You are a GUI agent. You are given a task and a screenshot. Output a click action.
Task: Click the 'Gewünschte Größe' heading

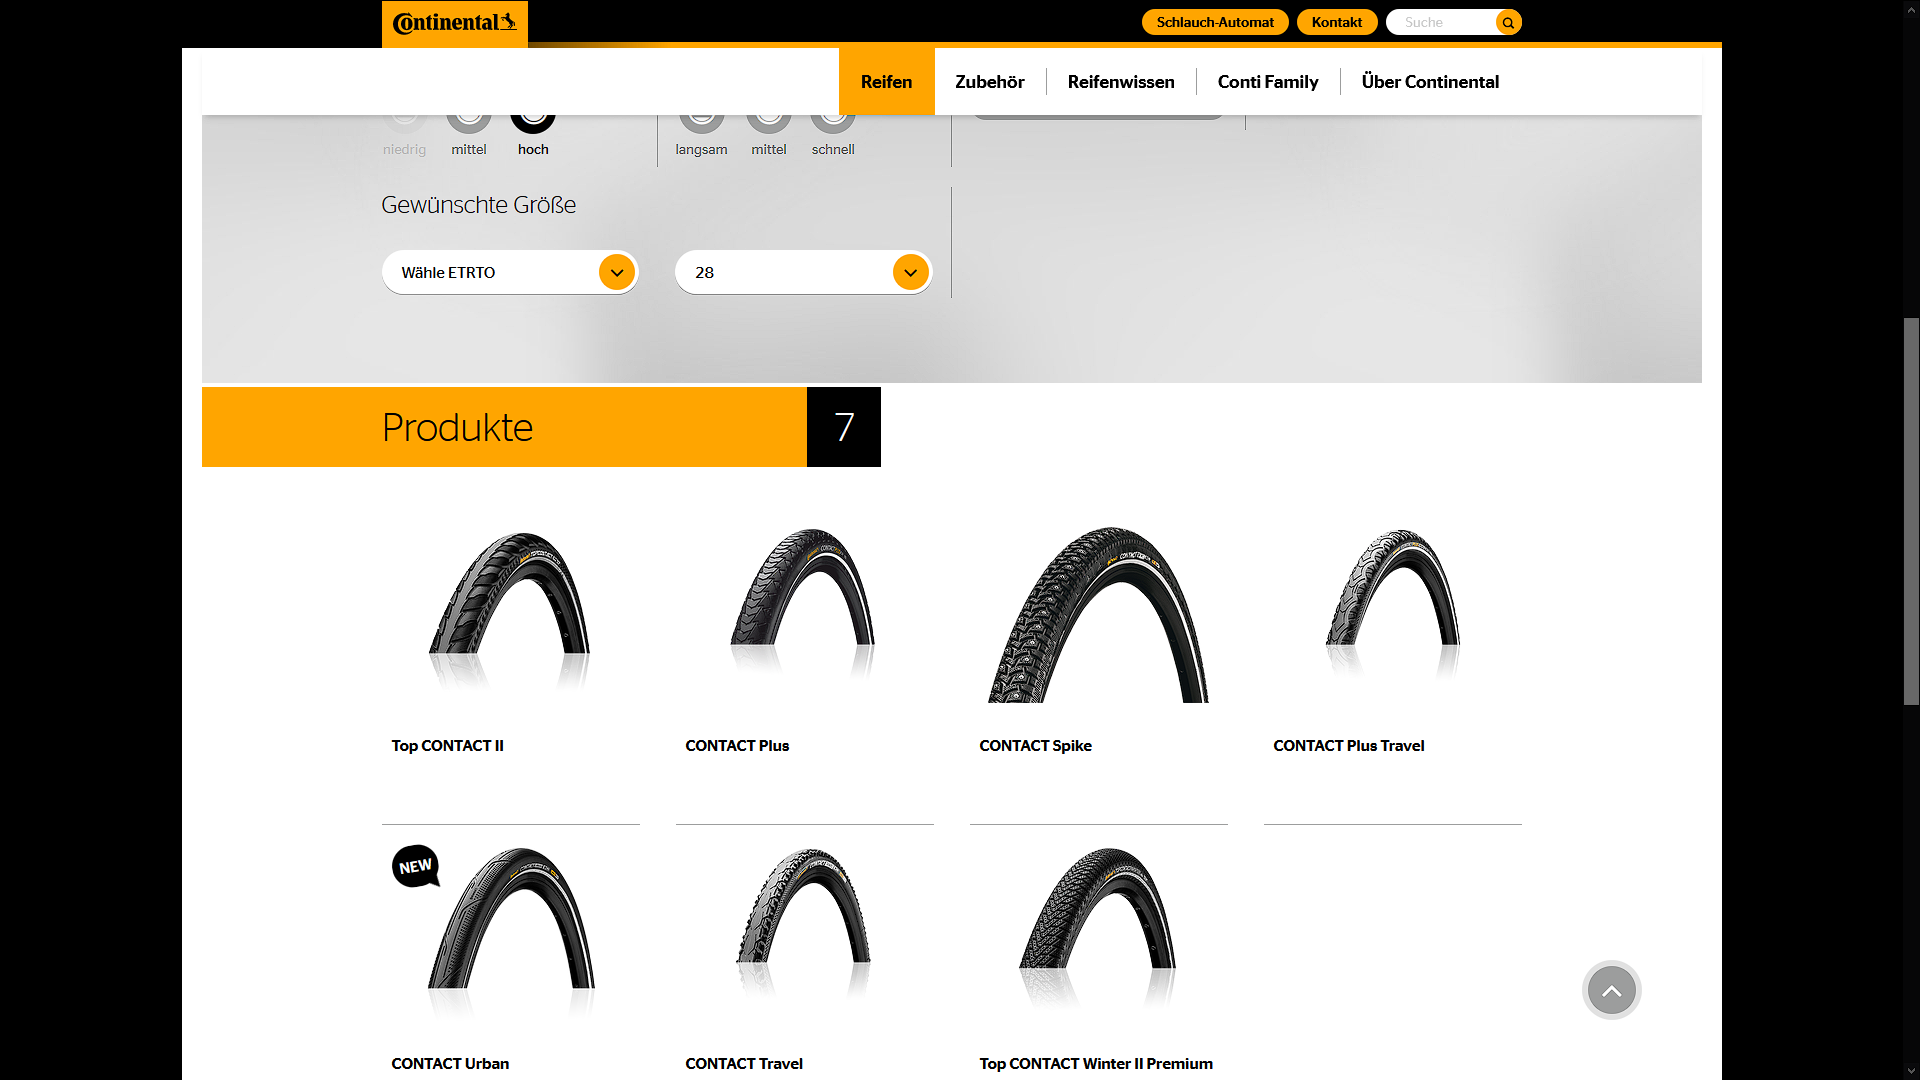pyautogui.click(x=478, y=205)
